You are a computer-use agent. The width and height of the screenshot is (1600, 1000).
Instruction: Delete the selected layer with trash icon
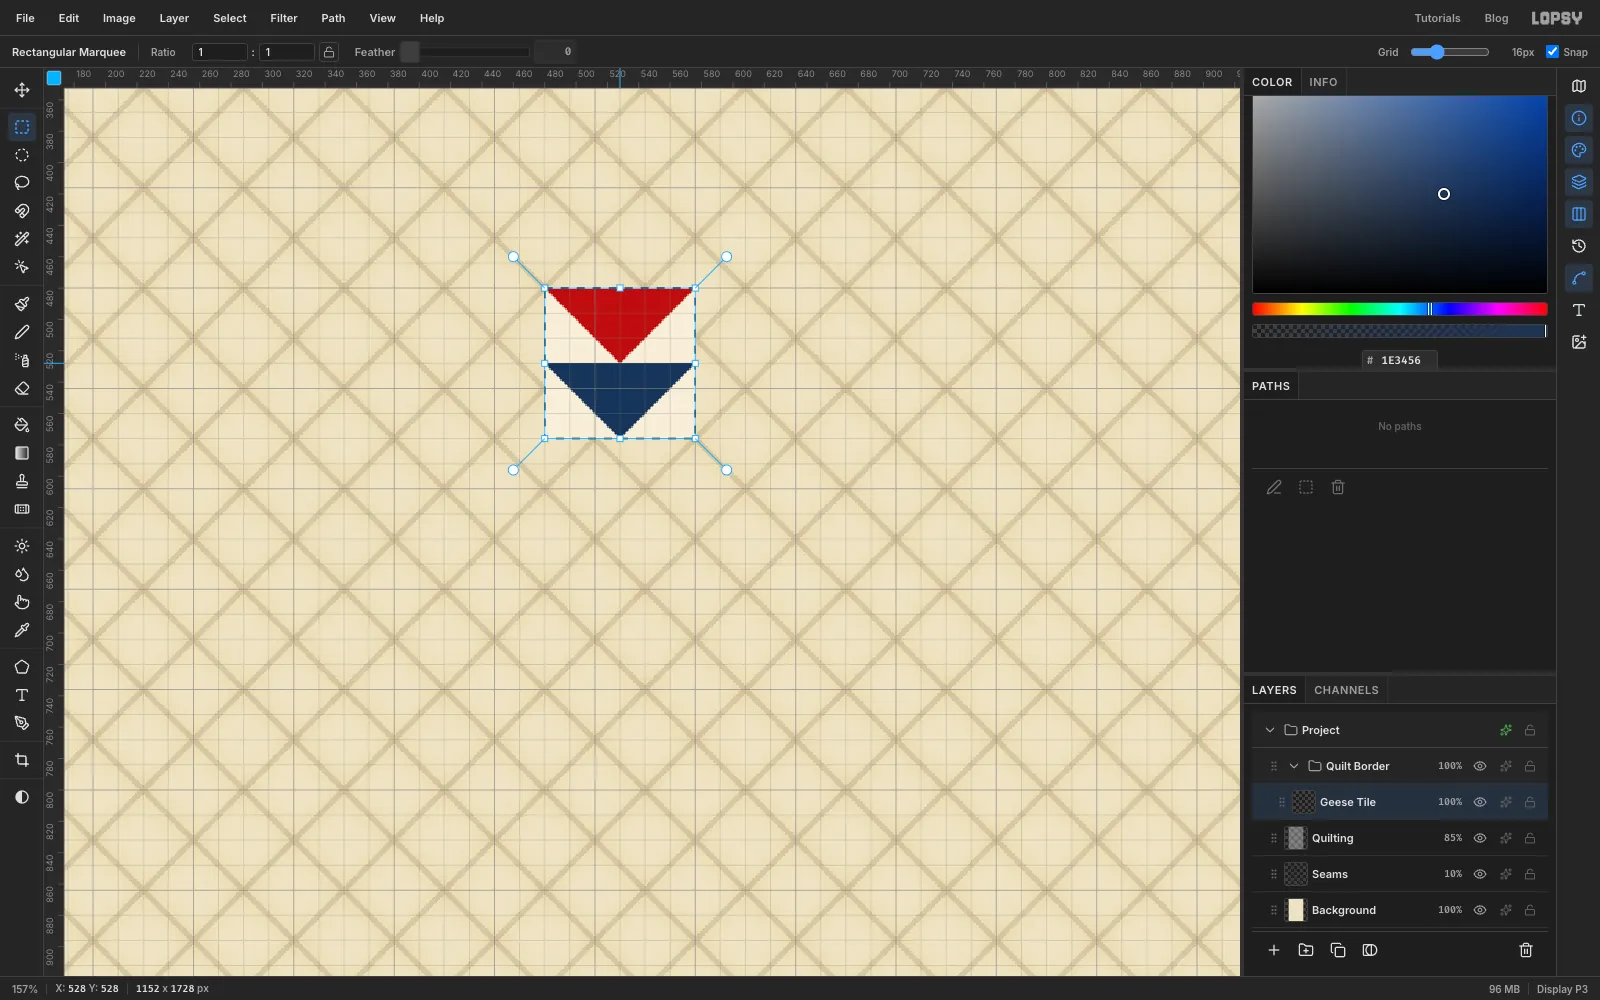click(1526, 950)
